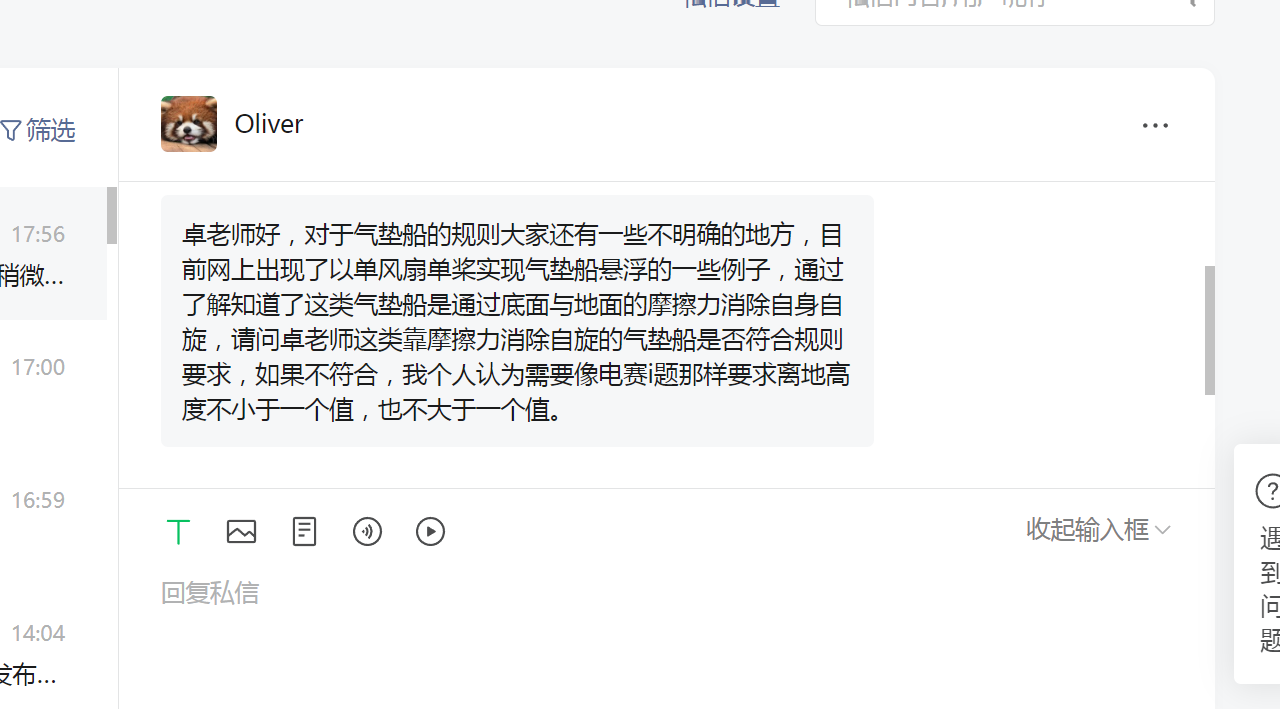This screenshot has height=710, width=1280.
Task: Open Oliver's red panda avatar
Action: click(189, 124)
